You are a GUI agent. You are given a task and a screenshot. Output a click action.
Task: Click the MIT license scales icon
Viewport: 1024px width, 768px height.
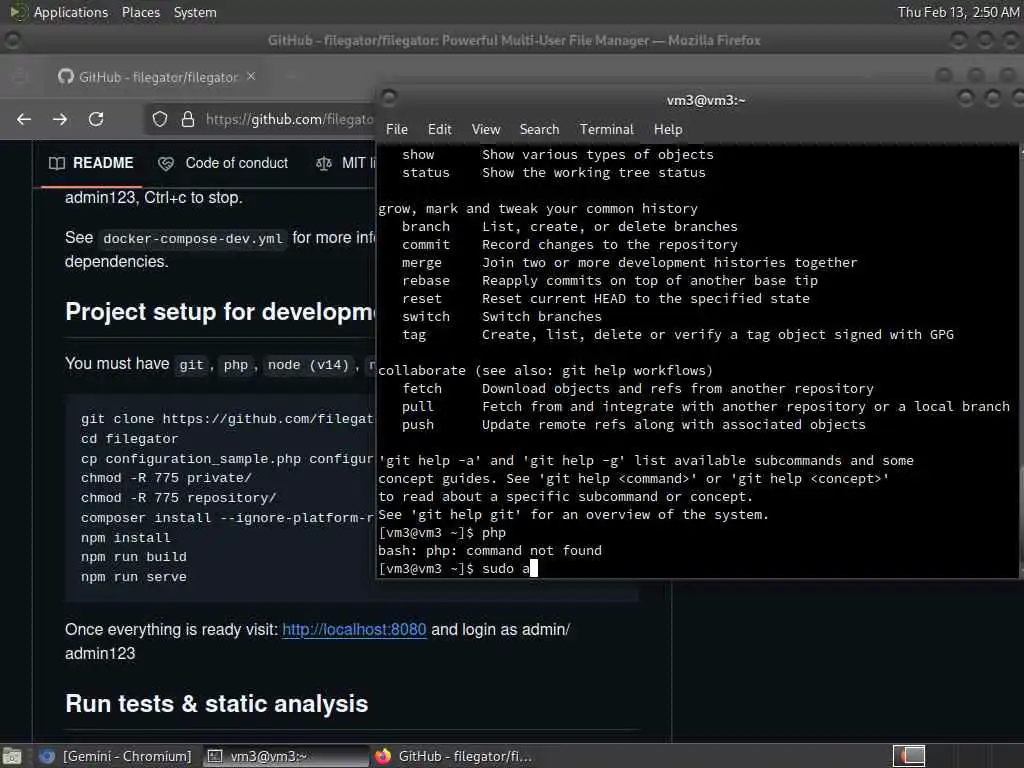323,163
